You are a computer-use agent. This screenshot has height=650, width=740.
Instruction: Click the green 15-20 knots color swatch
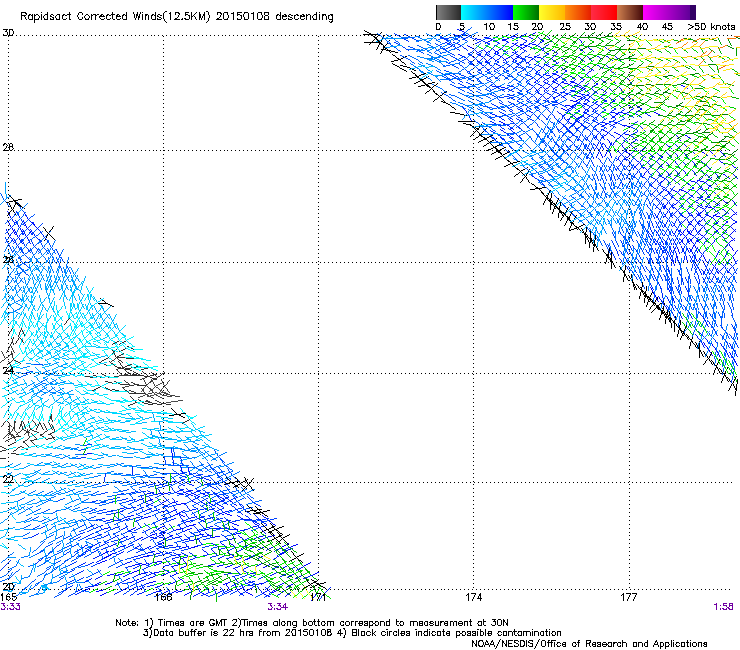[526, 12]
